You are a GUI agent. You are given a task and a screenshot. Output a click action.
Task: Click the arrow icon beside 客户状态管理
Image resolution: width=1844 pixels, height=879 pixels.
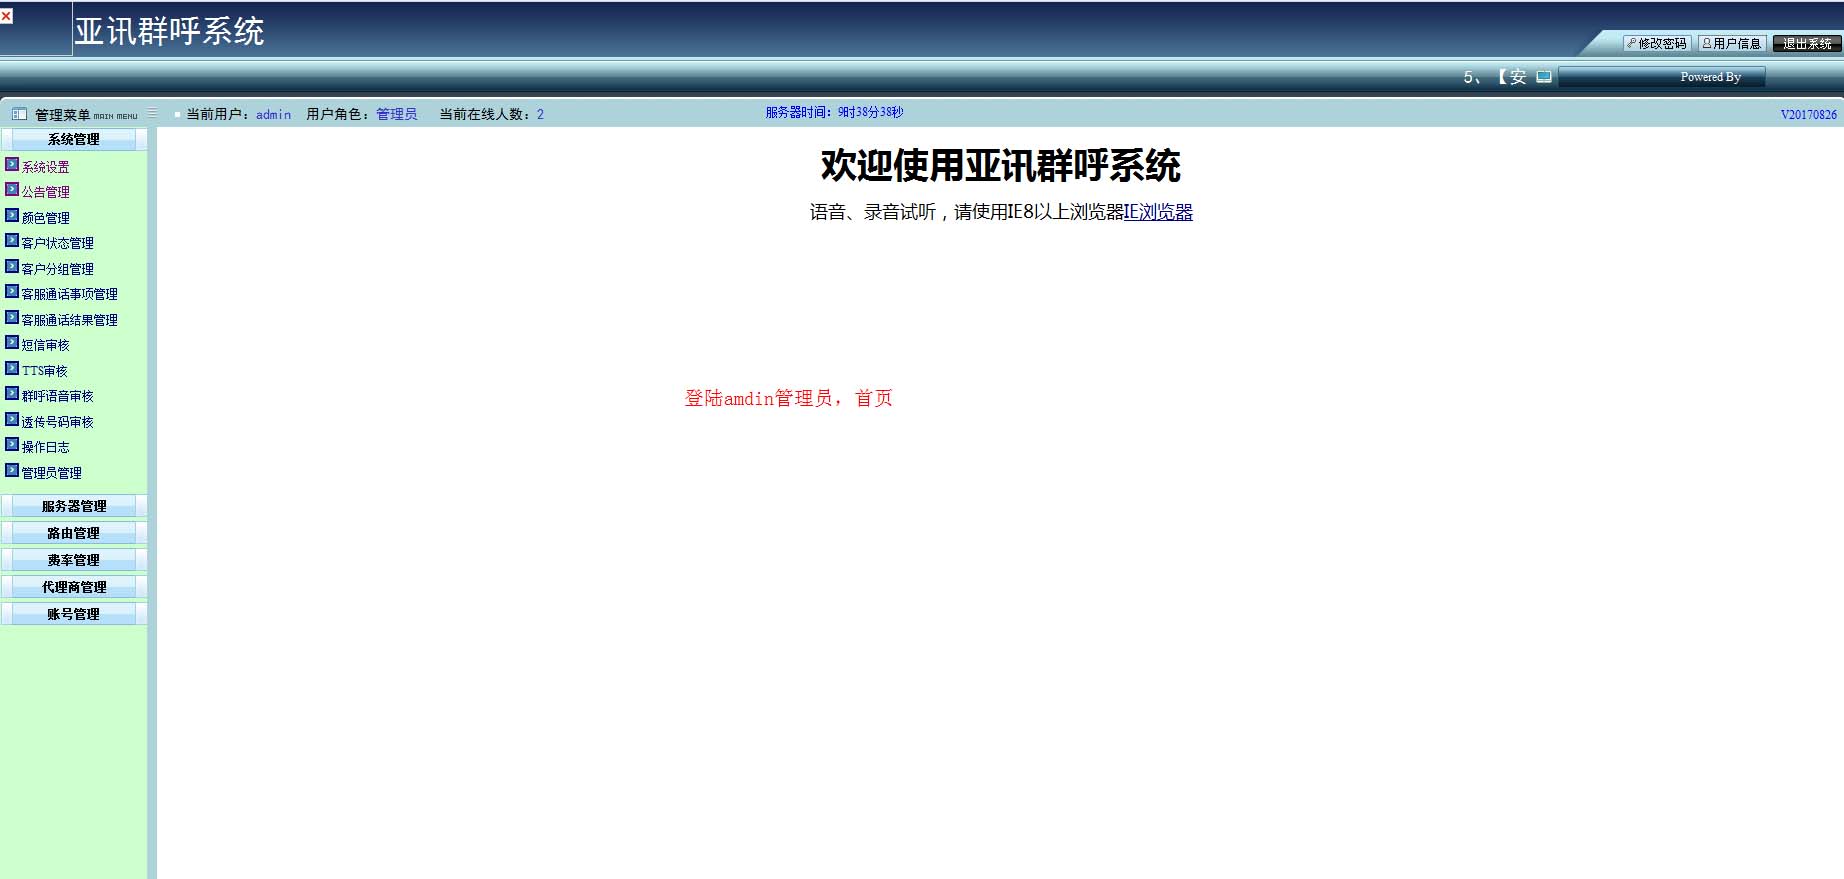12,241
